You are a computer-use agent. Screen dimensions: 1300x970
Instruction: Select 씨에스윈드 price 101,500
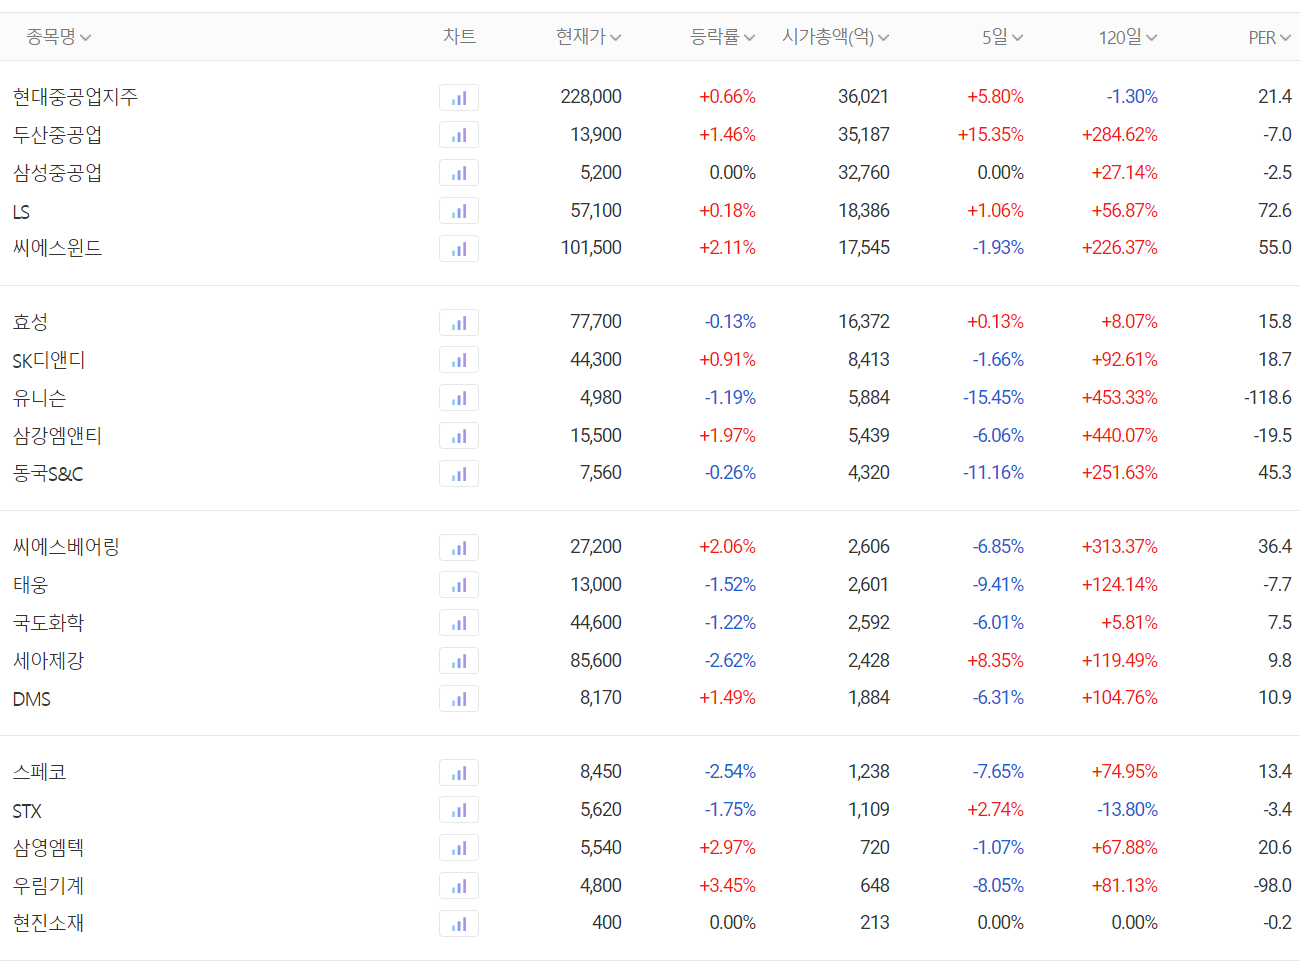pos(591,248)
